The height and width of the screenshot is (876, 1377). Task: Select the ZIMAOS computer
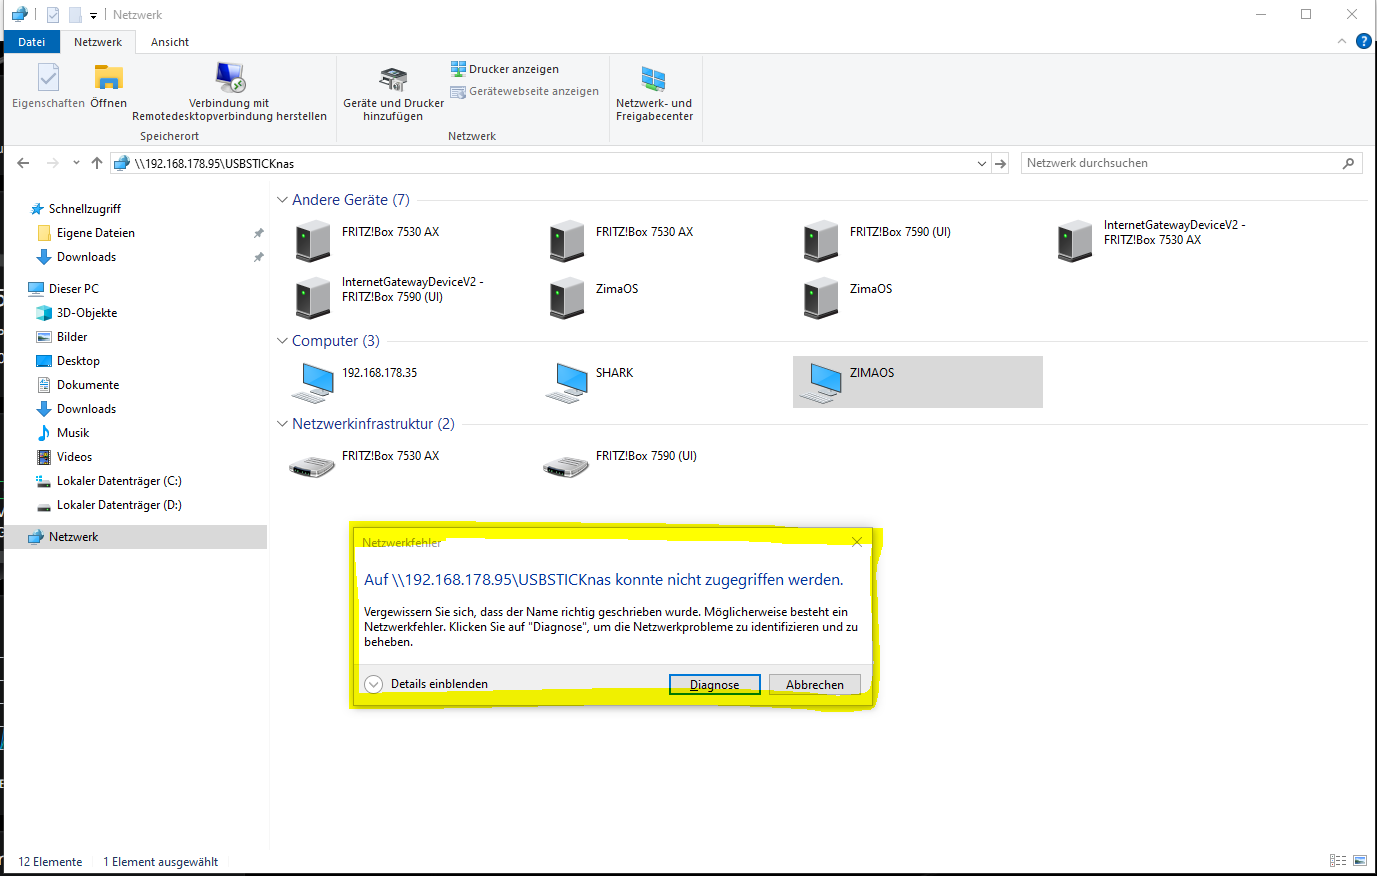tap(918, 382)
